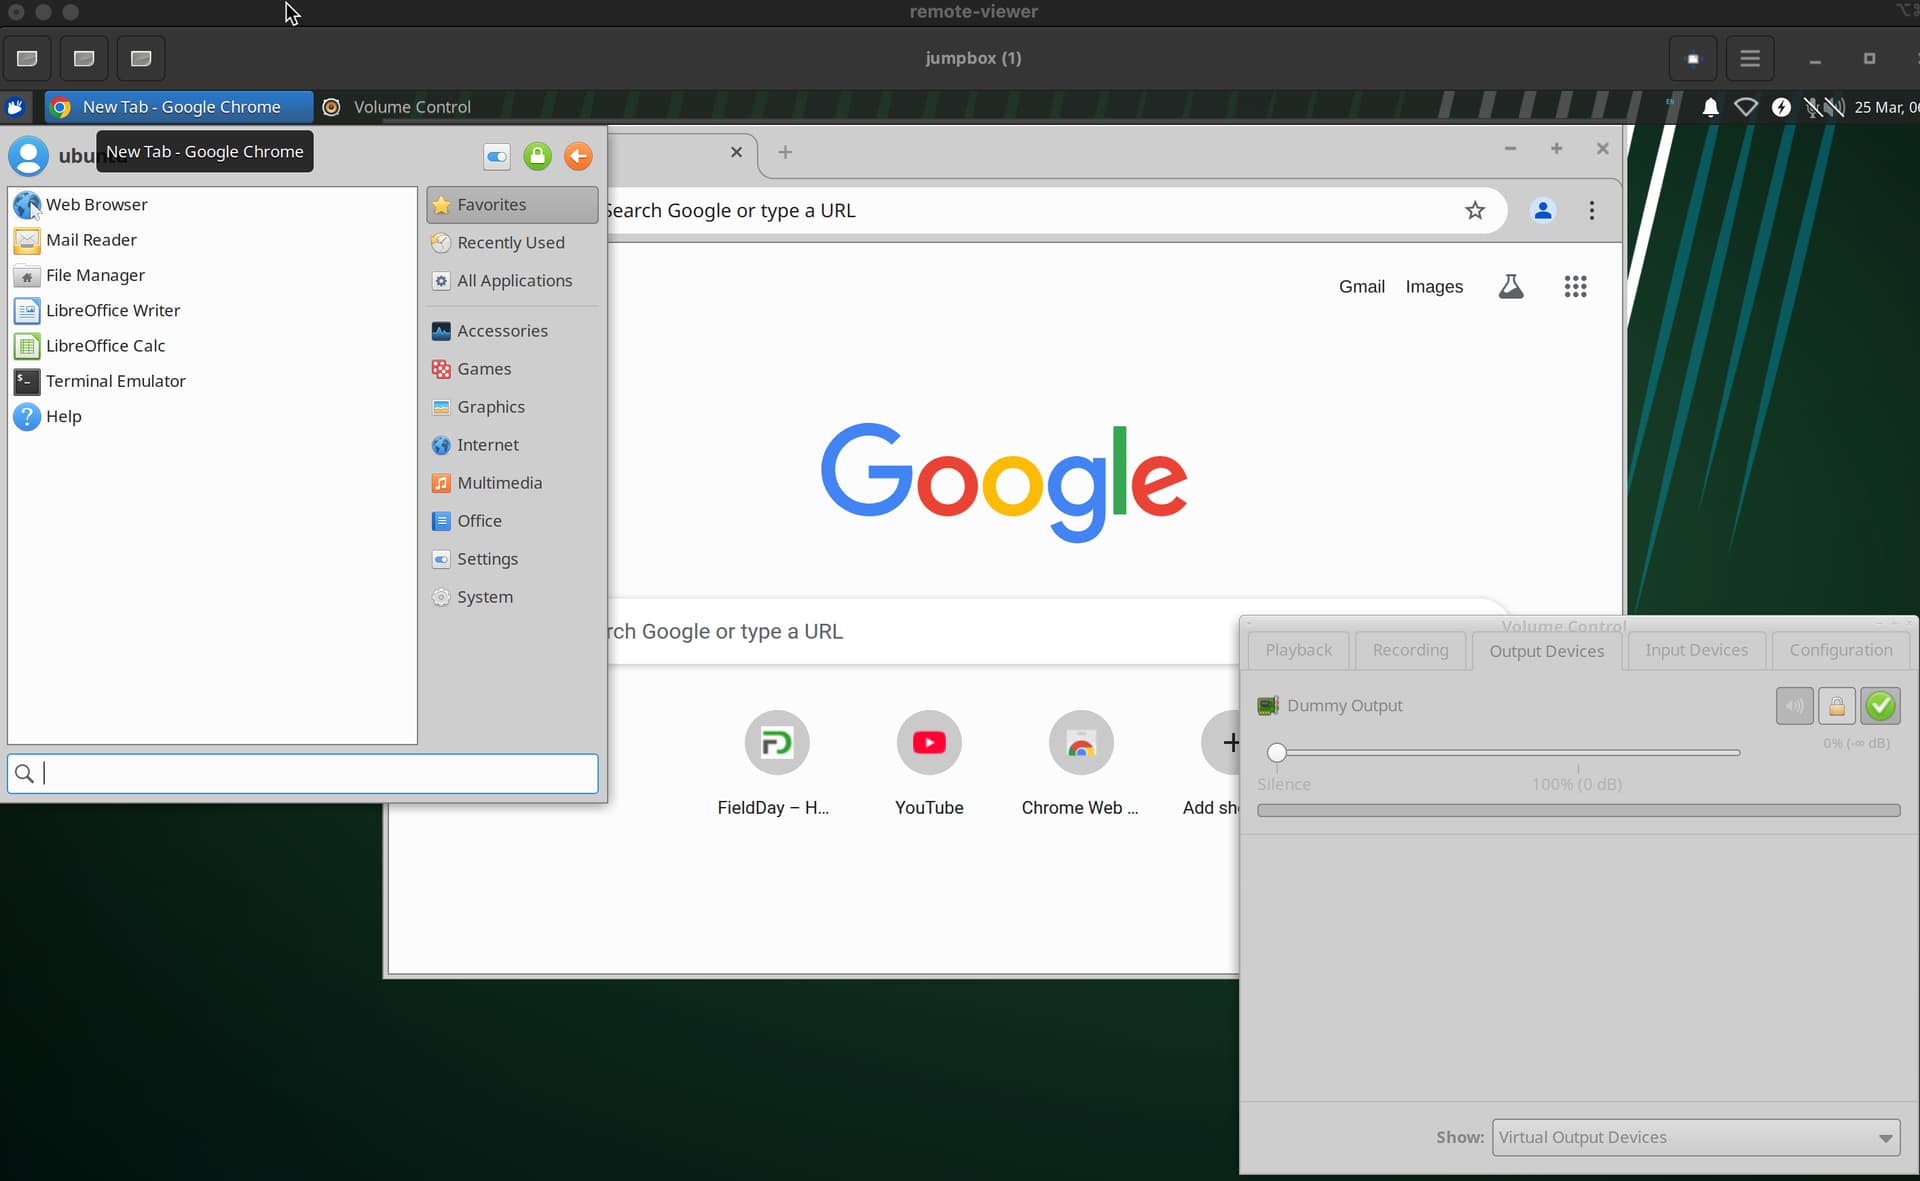Start LibreOffice Writer from favorites
Image resolution: width=1920 pixels, height=1181 pixels.
pyautogui.click(x=212, y=310)
